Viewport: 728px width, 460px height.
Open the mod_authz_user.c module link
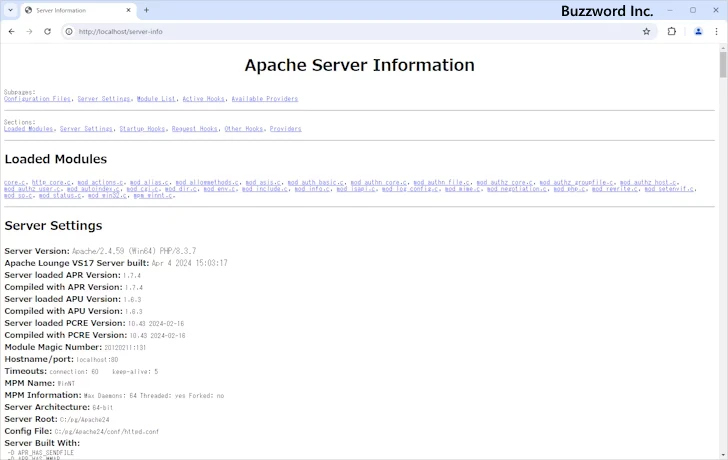tap(32, 189)
